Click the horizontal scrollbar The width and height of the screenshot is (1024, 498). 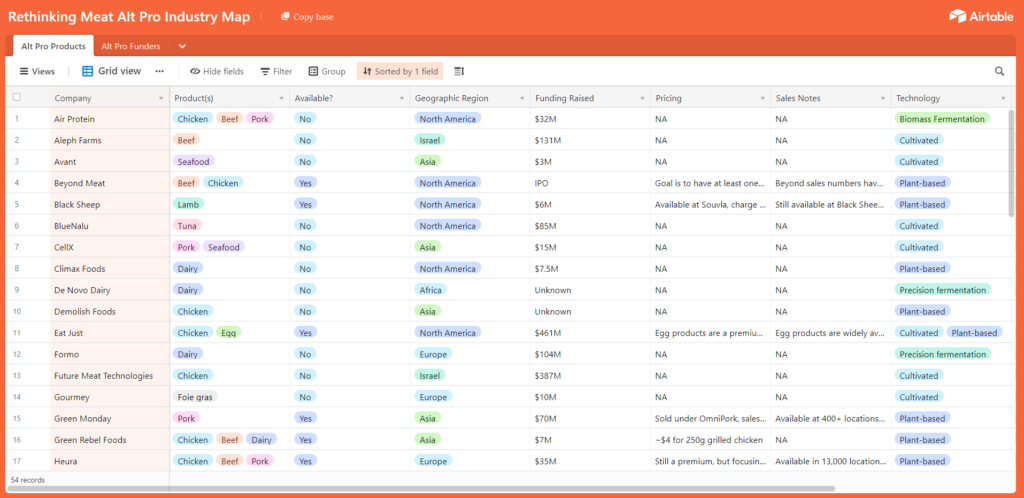(422, 488)
